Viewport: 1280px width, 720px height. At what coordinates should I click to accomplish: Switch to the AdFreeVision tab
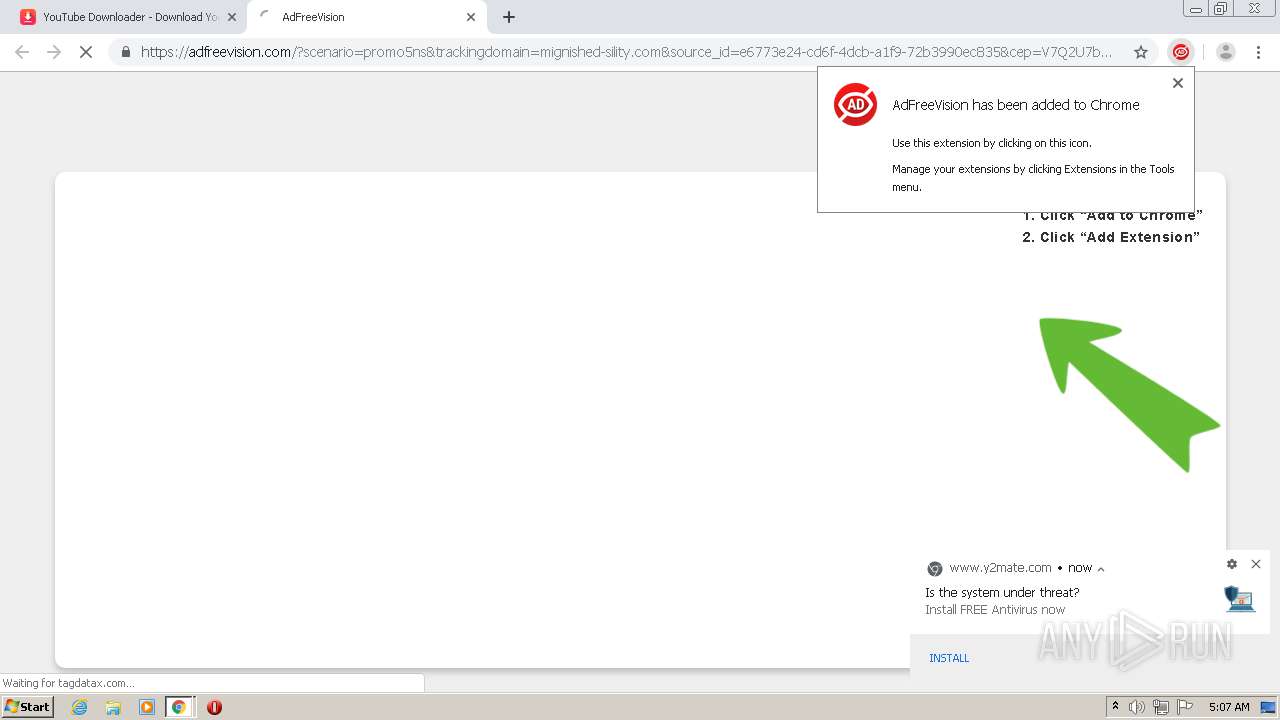[x=365, y=17]
